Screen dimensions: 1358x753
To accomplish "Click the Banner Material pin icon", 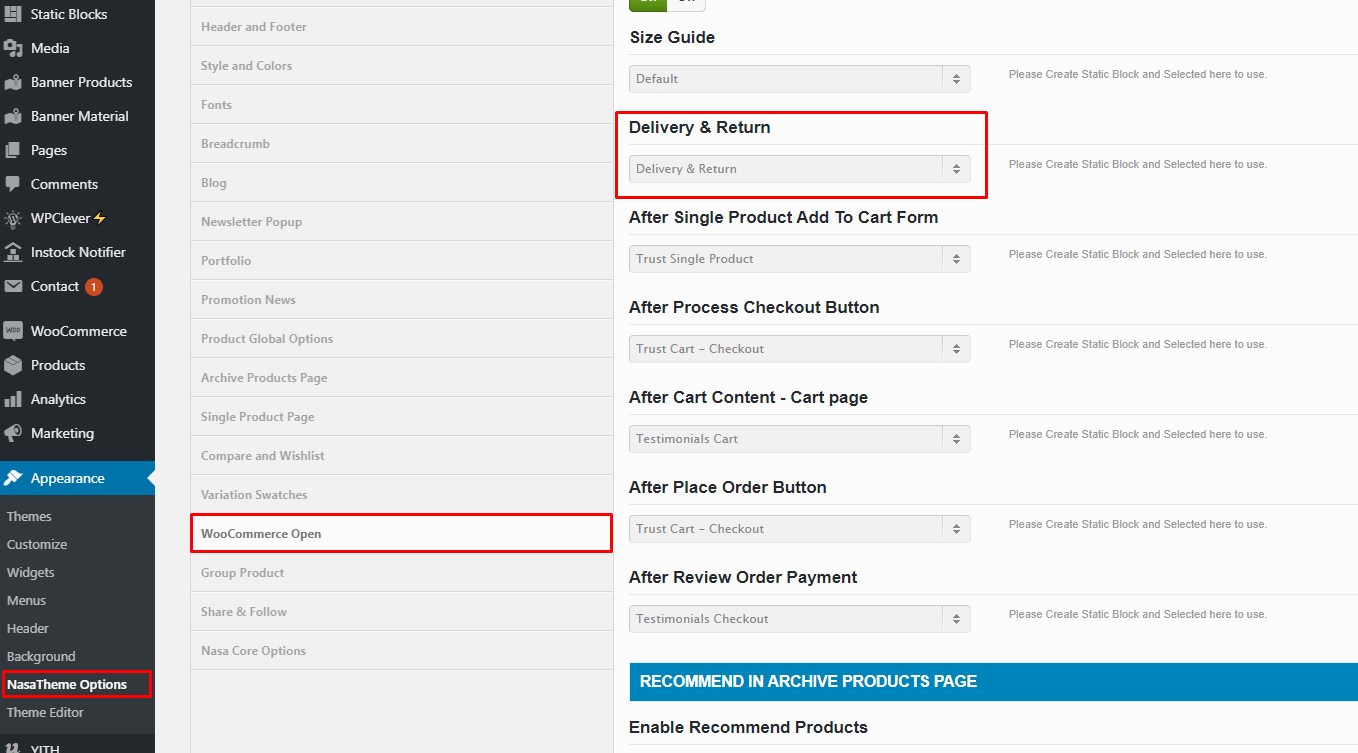I will click(x=13, y=116).
